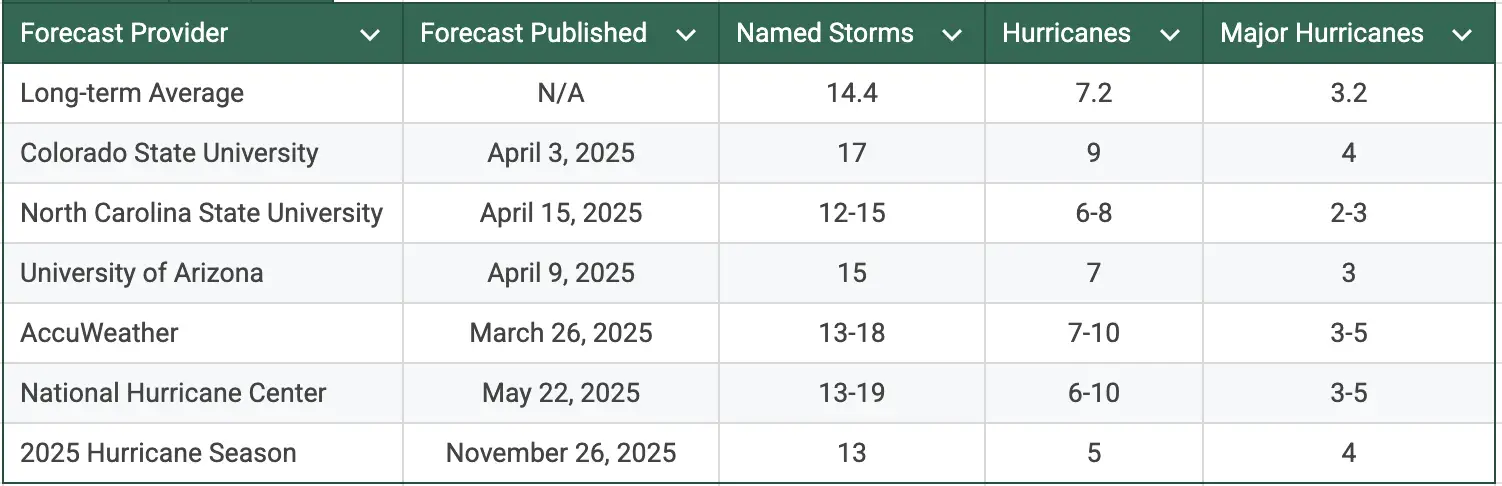Open the Named Storms column dropdown chevron
The width and height of the screenshot is (1502, 486).
coord(952,35)
